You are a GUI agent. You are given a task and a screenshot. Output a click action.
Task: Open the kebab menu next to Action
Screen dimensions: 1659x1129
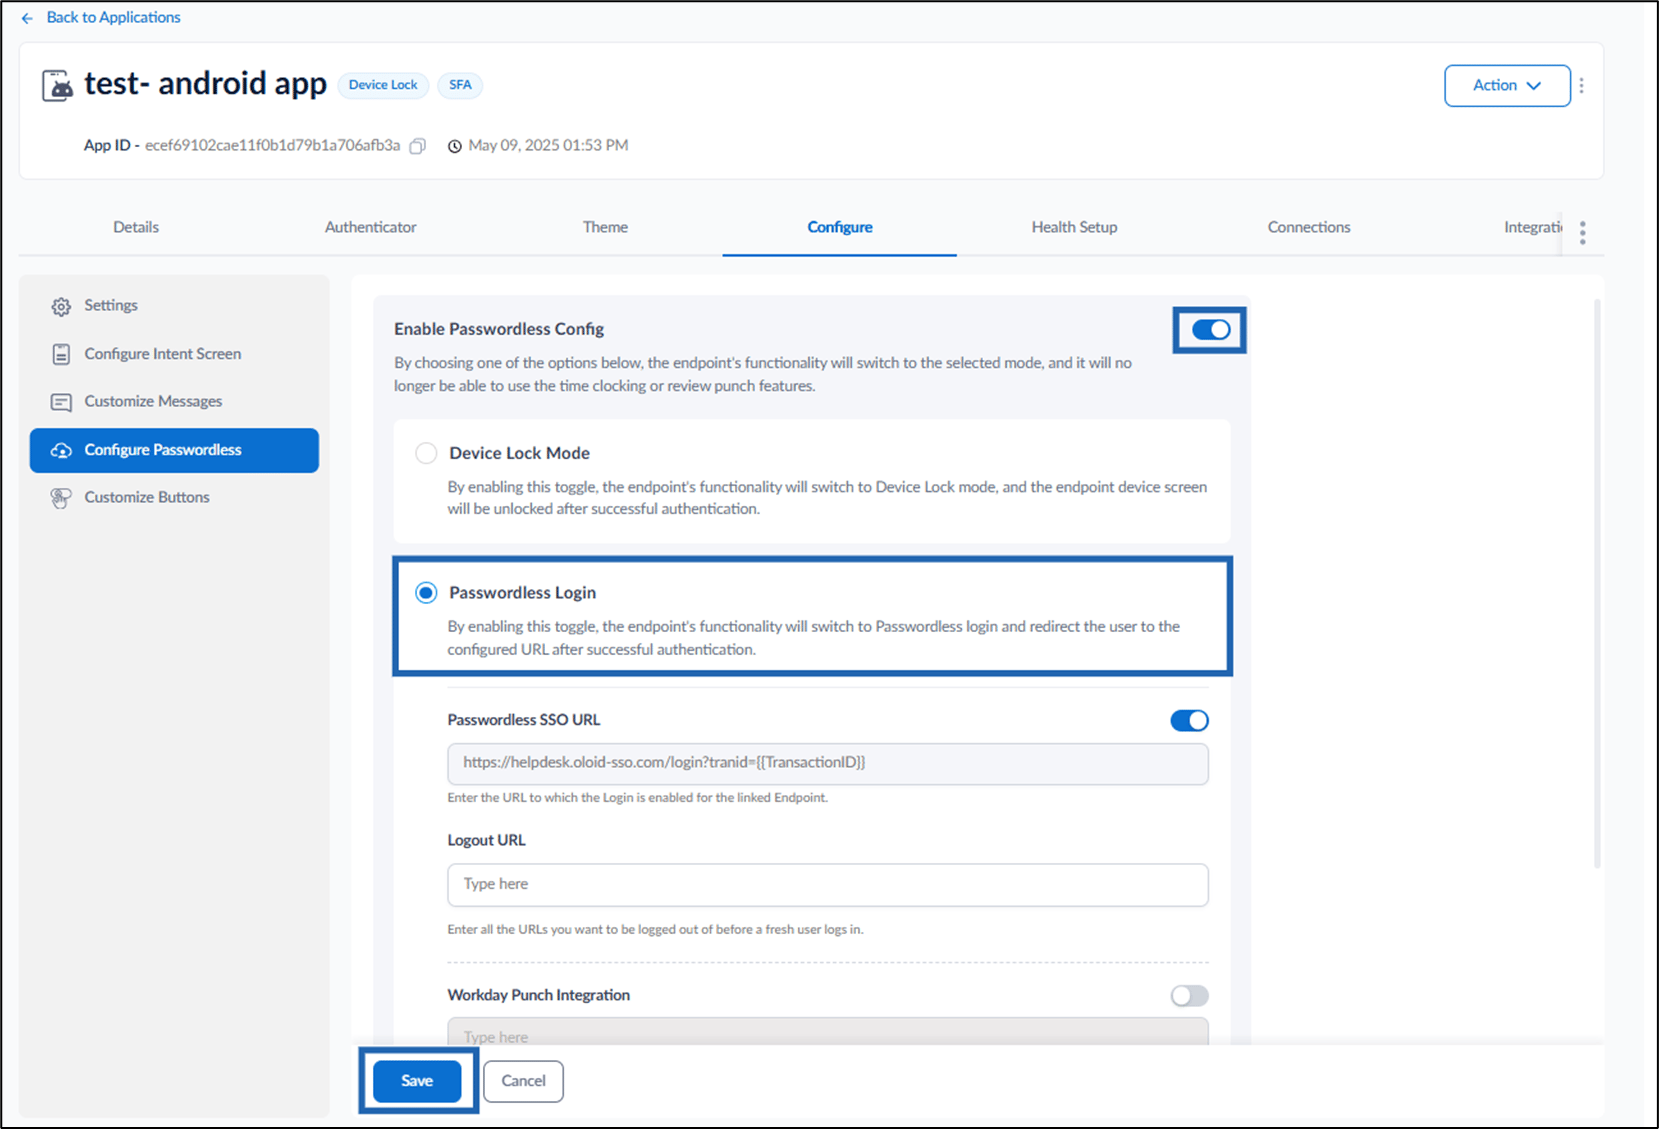(1581, 86)
